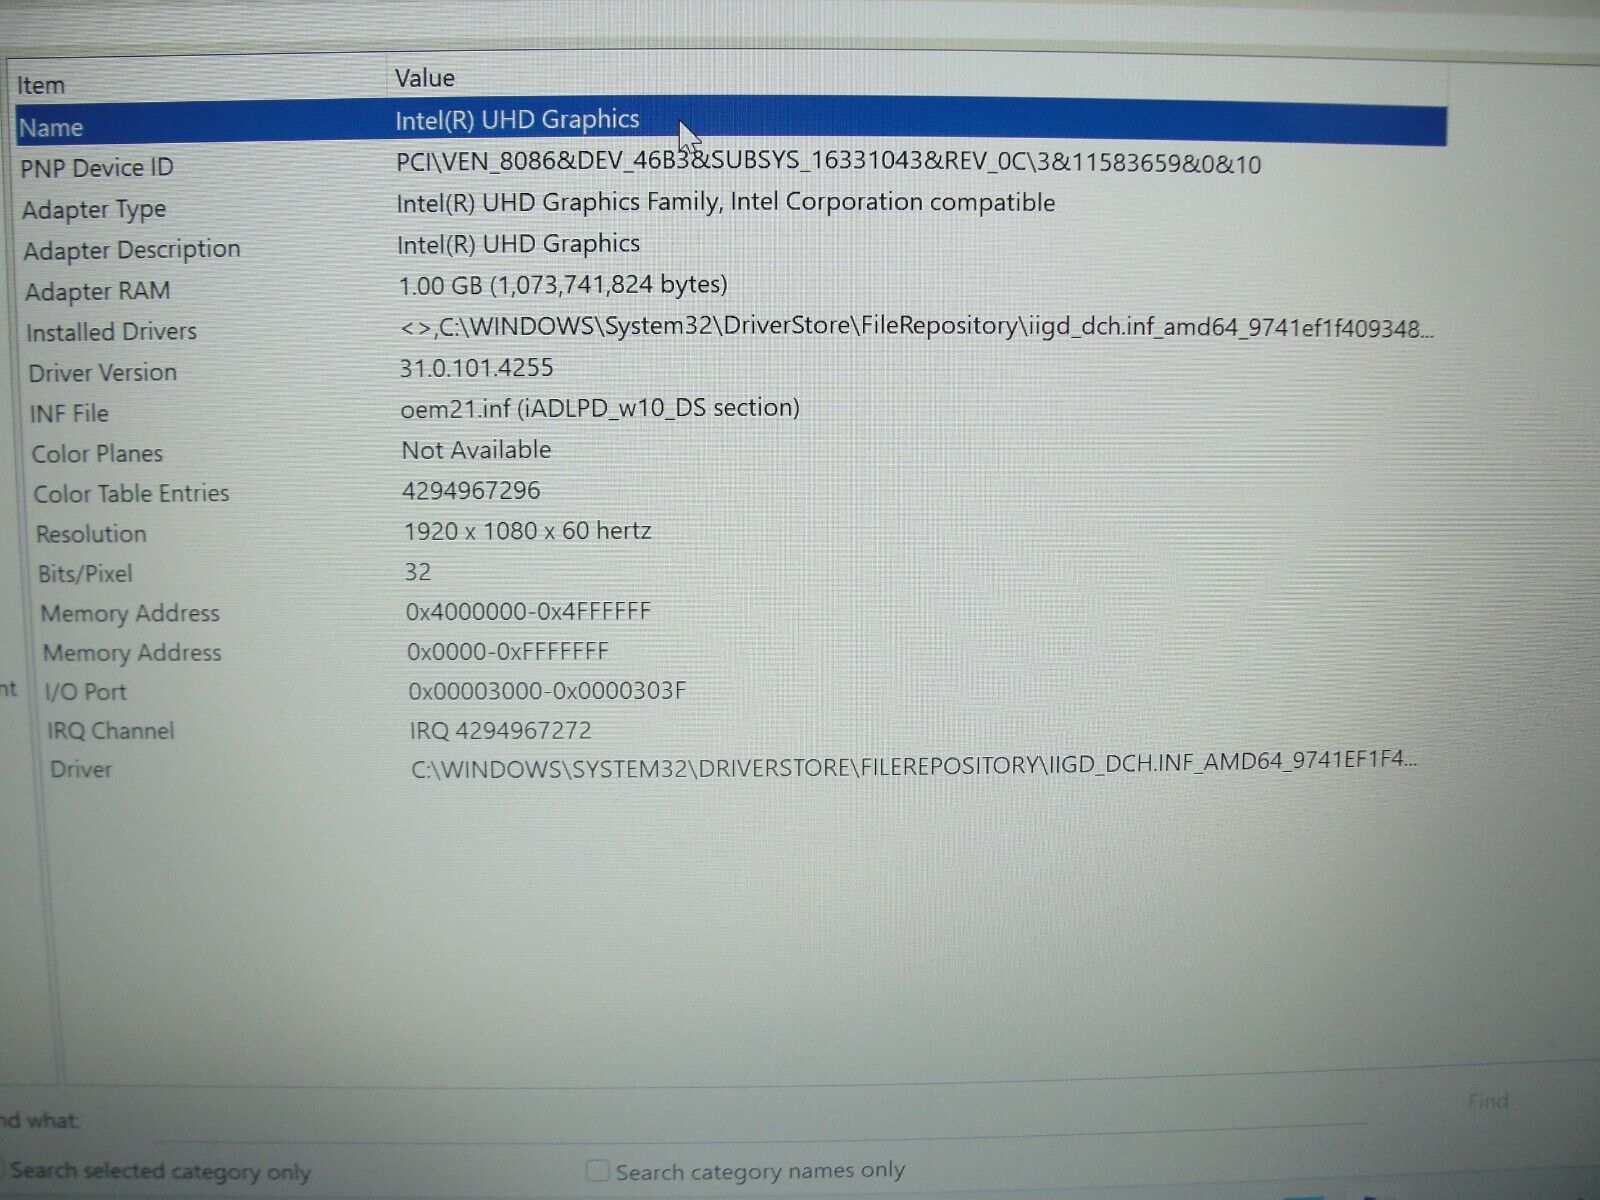This screenshot has height=1200, width=1600.
Task: Select the Color Planes row label
Action: 97,454
